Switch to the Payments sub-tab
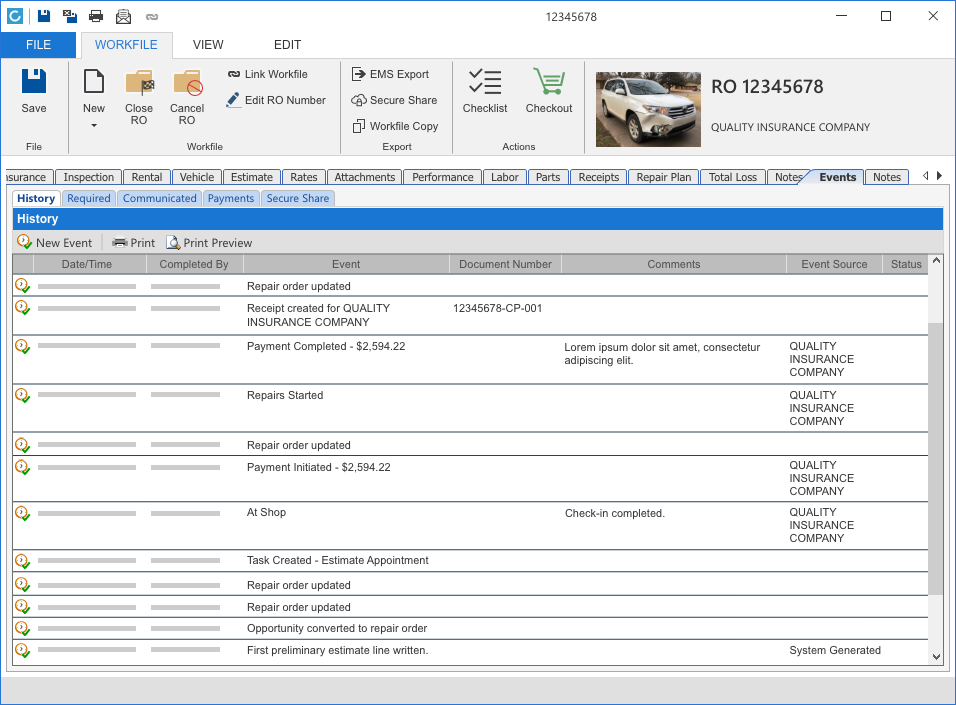This screenshot has width=956, height=705. click(231, 198)
